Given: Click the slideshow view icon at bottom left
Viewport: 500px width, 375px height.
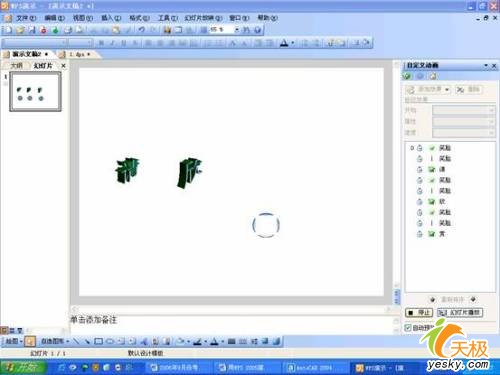Looking at the screenshot, I should [20, 330].
